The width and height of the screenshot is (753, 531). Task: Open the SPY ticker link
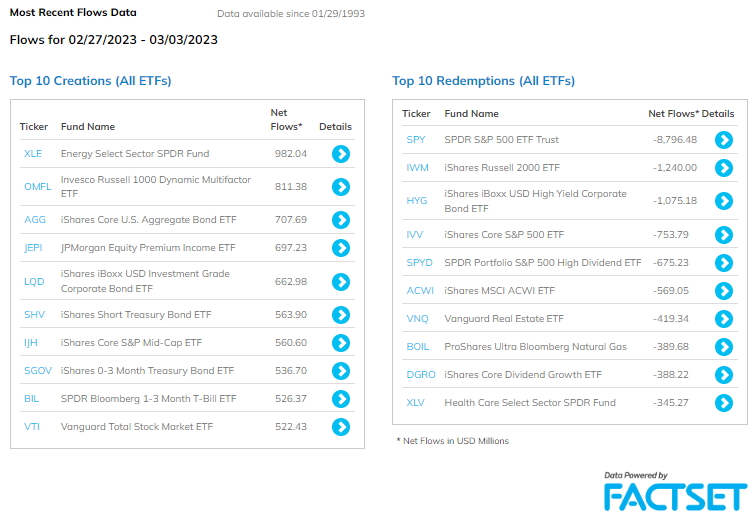[416, 140]
